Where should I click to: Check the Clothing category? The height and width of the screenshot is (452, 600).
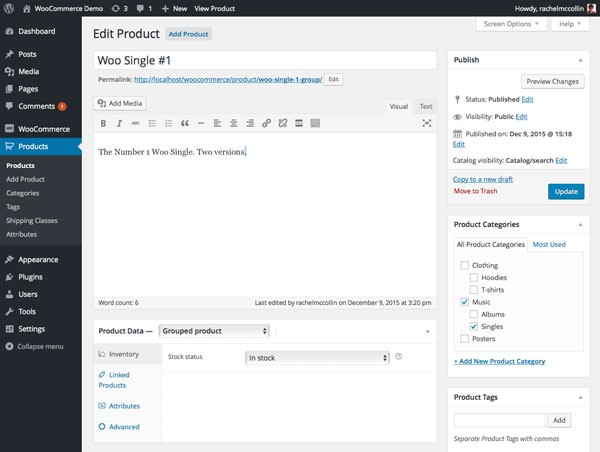465,265
